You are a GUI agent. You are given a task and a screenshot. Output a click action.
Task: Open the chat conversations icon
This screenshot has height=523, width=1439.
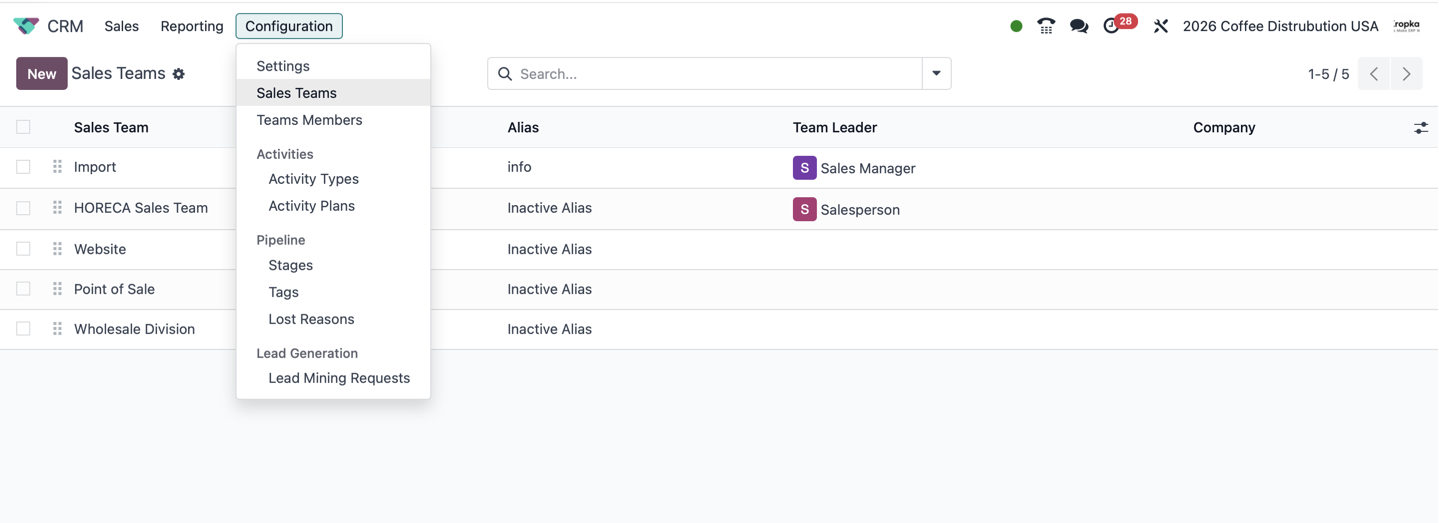click(1079, 26)
